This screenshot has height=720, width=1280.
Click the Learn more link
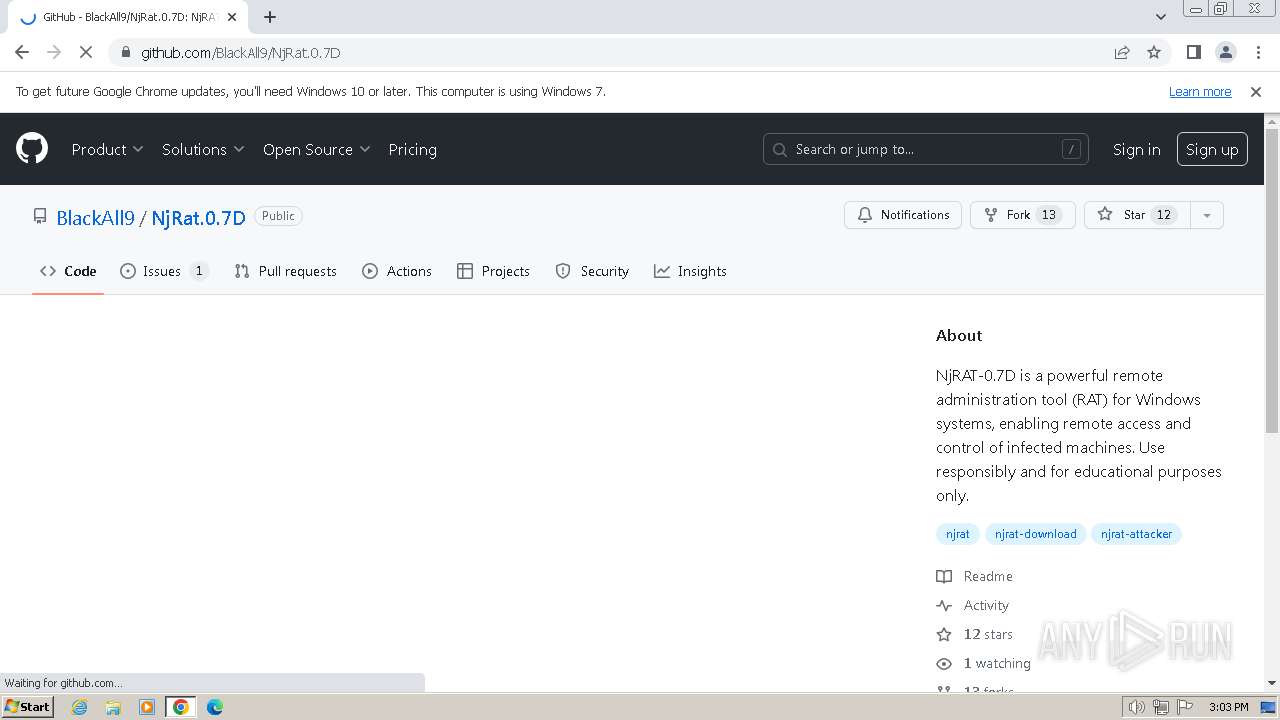[x=1200, y=91]
